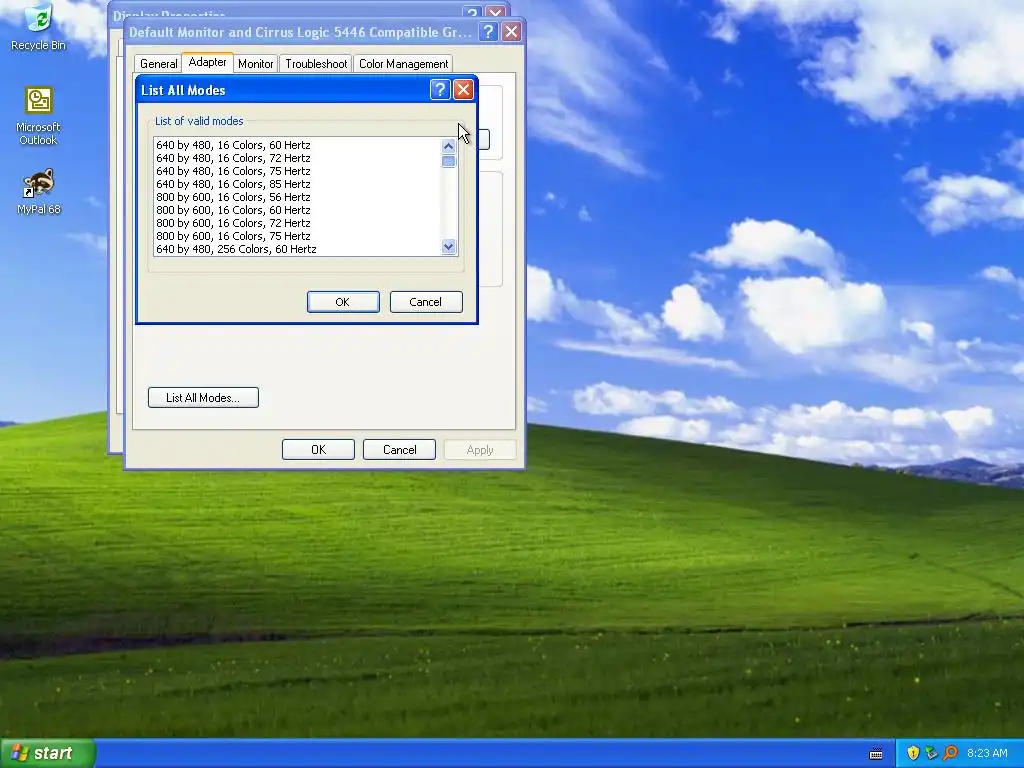The height and width of the screenshot is (768, 1024).
Task: Select the Microsoft Outlook desktop icon
Action: [39, 116]
